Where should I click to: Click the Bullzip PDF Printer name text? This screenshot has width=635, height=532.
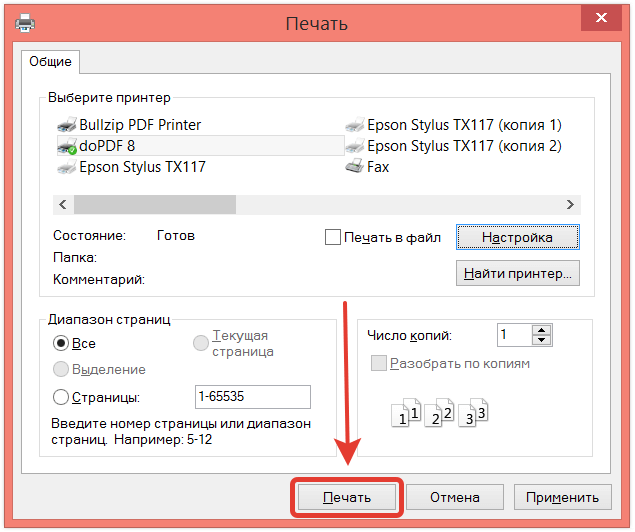[x=140, y=125]
